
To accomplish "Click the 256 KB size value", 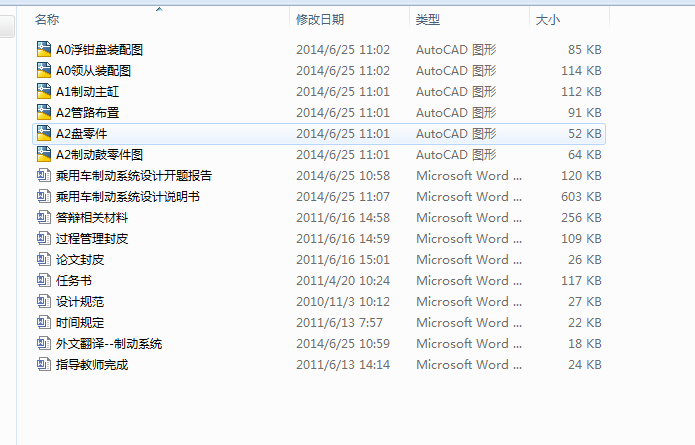I will click(x=581, y=217).
